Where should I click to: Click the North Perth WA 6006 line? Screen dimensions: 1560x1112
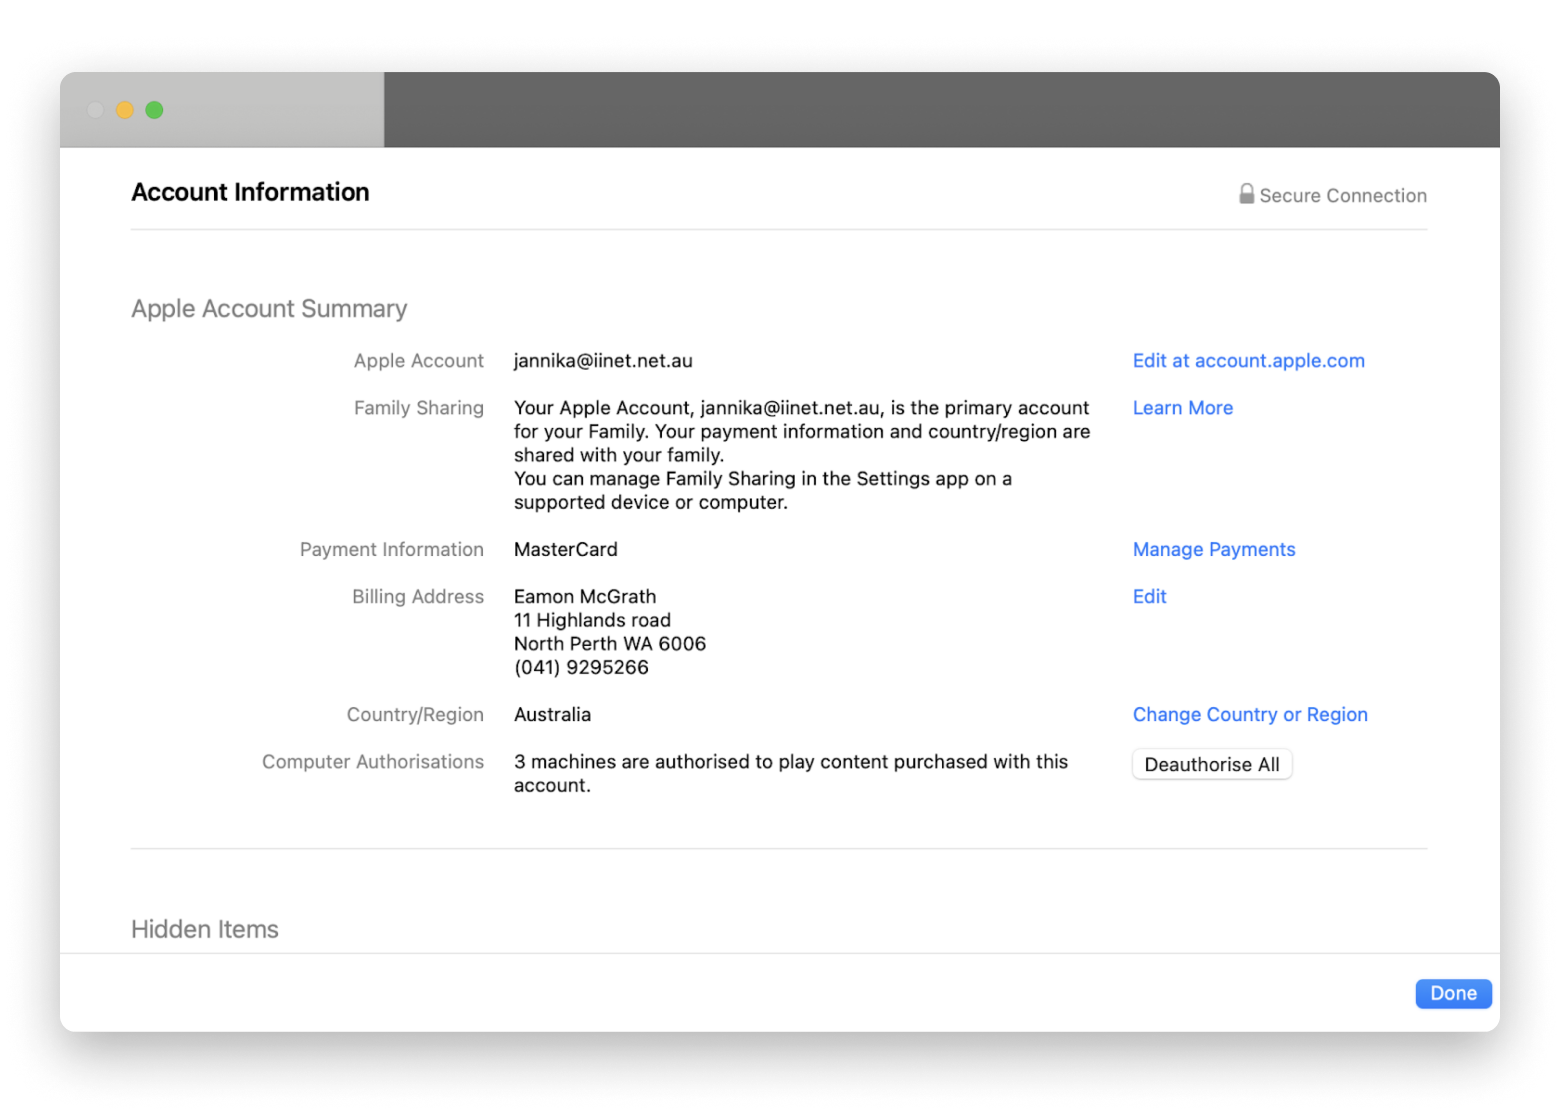[x=610, y=643]
